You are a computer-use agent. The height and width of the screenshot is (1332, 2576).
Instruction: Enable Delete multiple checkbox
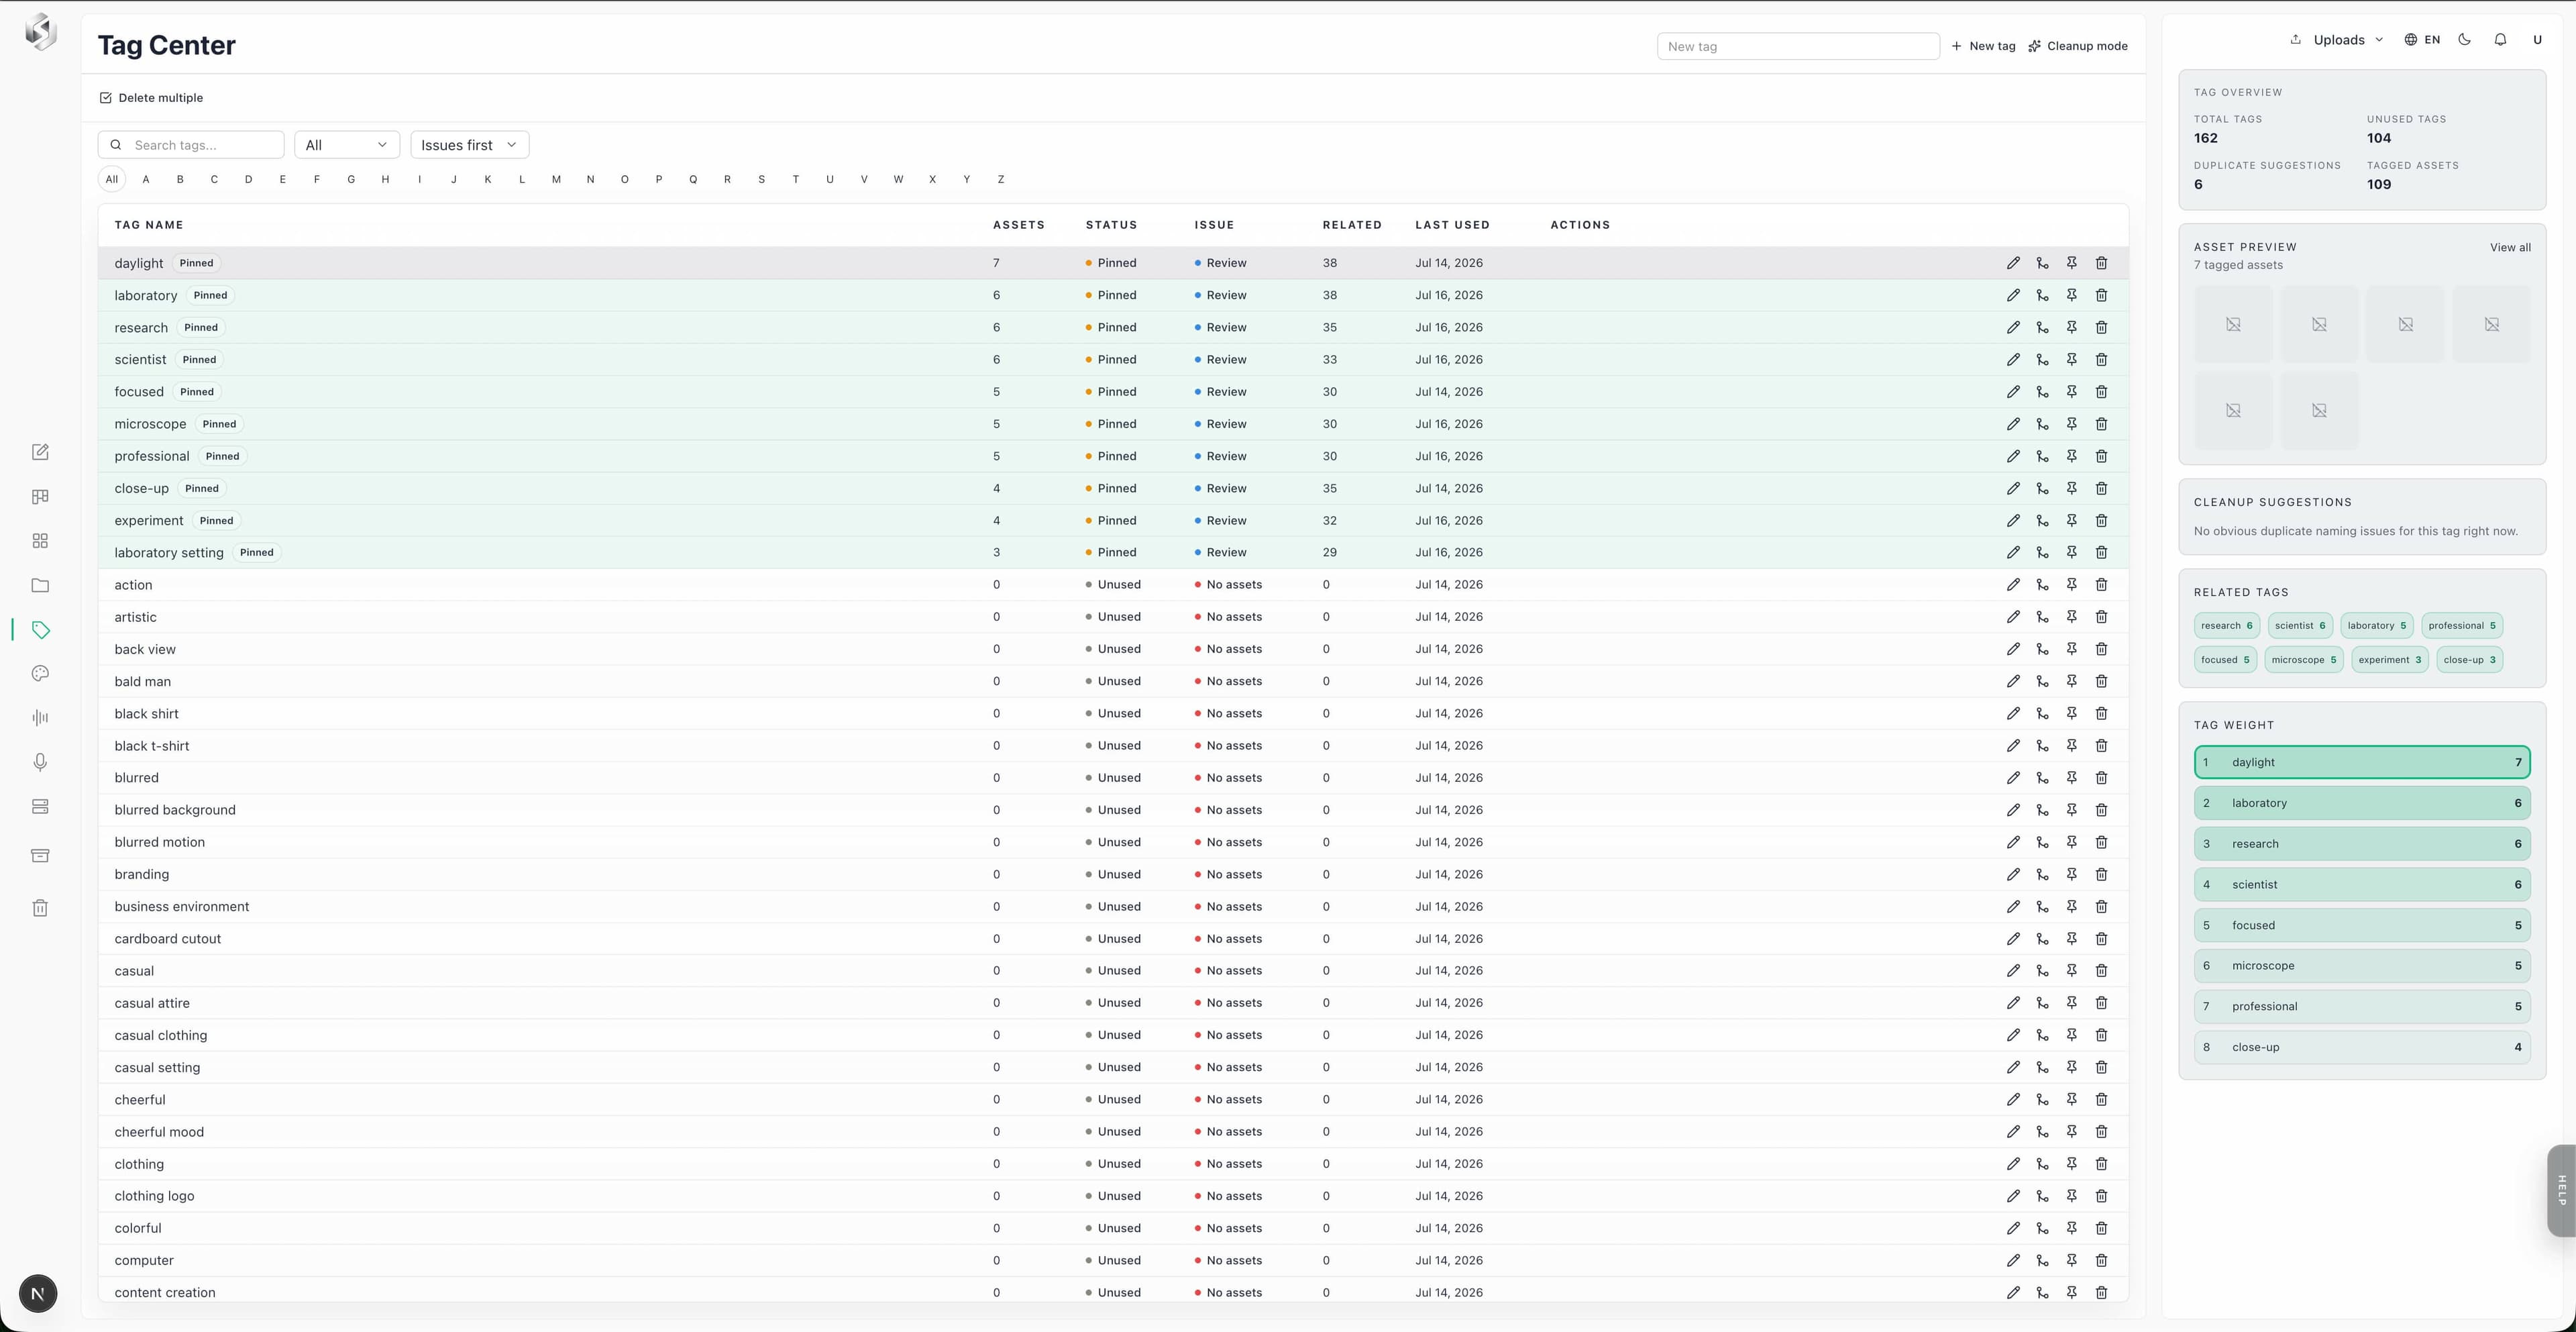[x=151, y=98]
